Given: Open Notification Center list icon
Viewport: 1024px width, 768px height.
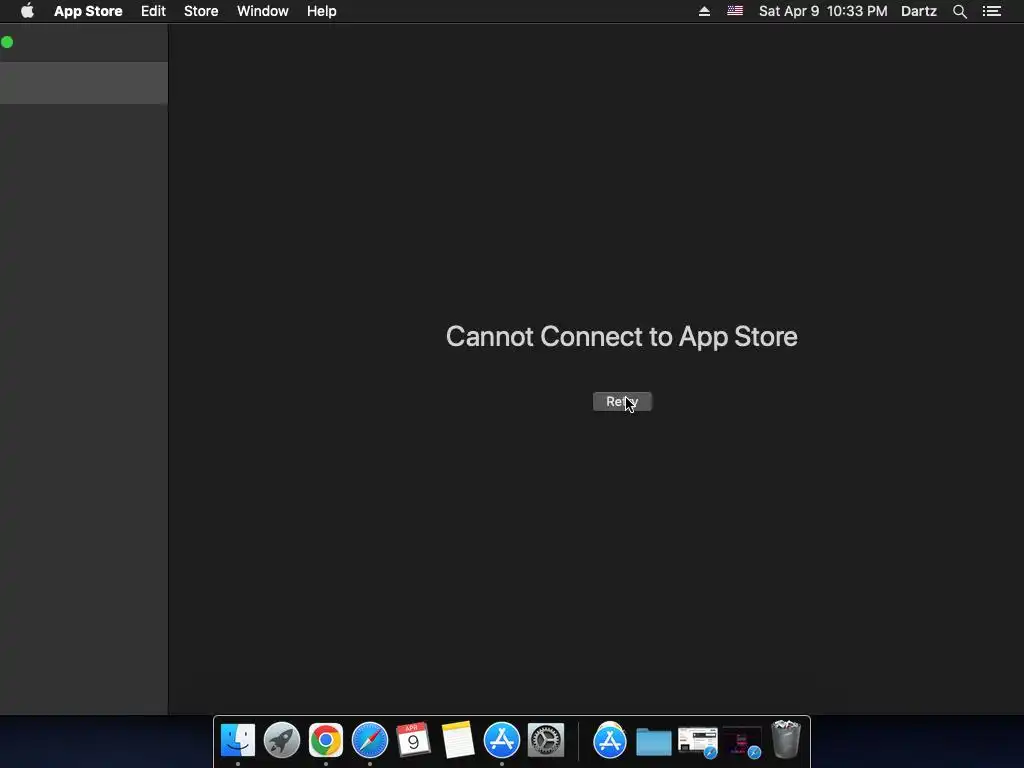Looking at the screenshot, I should (x=991, y=11).
